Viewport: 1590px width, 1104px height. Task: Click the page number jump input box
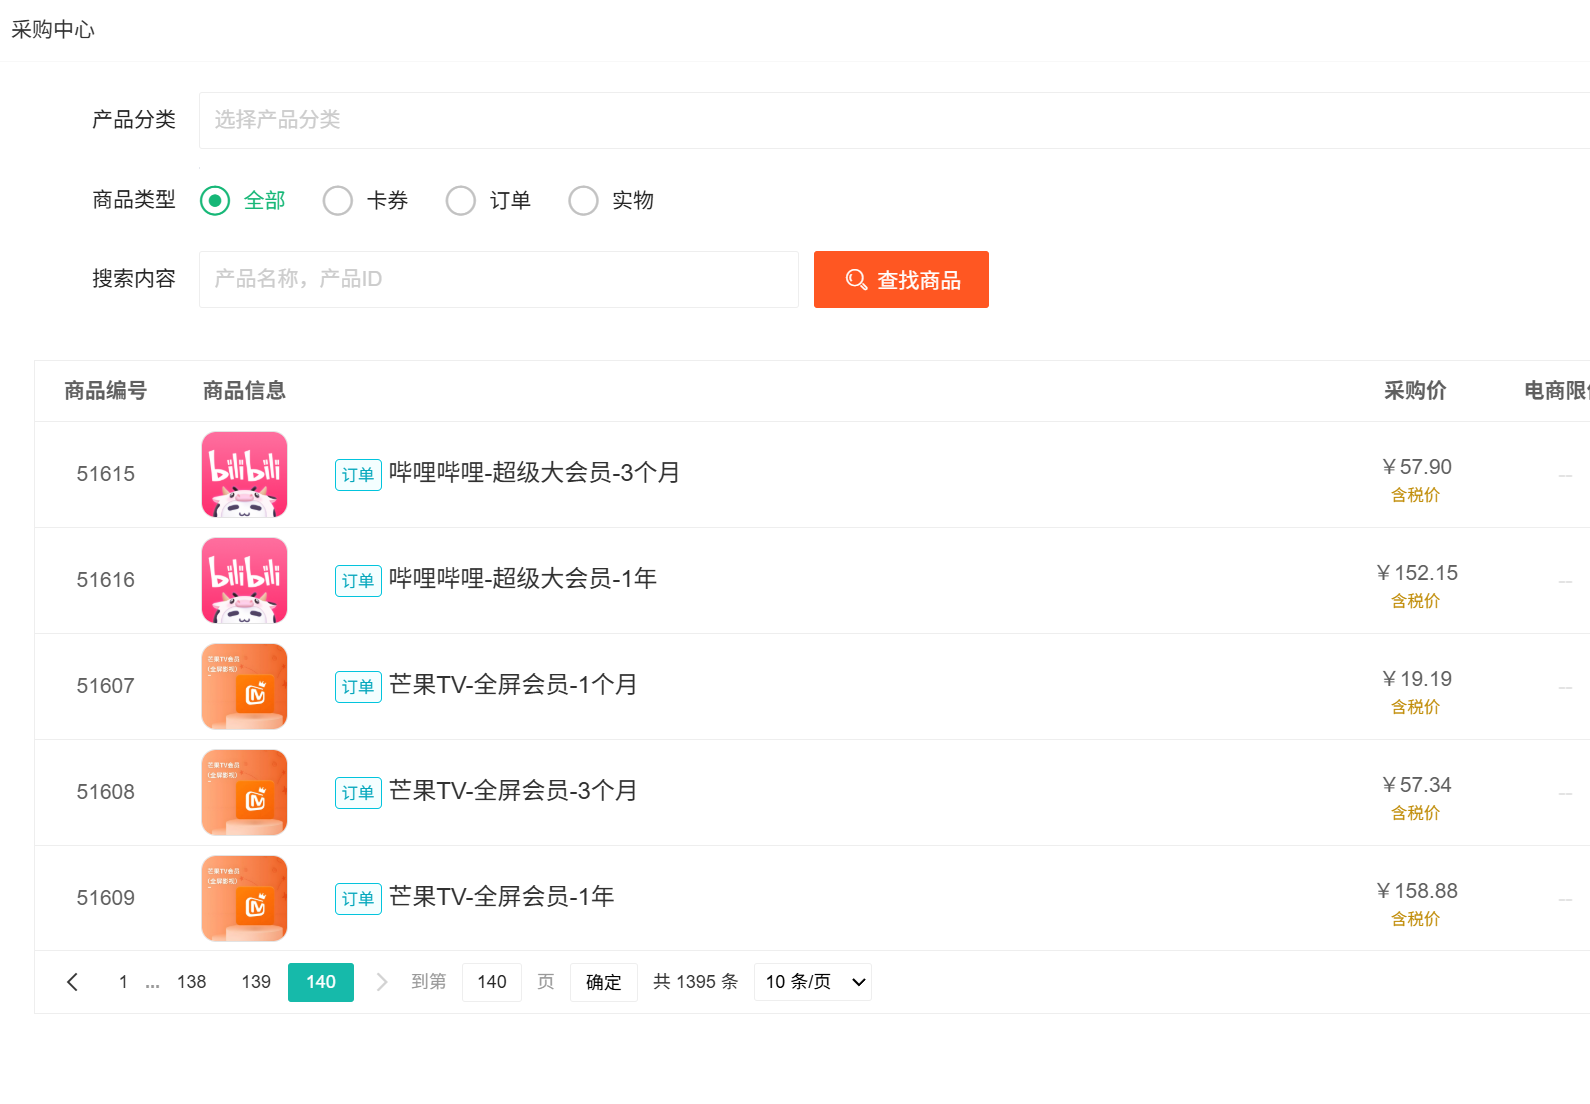pos(491,982)
